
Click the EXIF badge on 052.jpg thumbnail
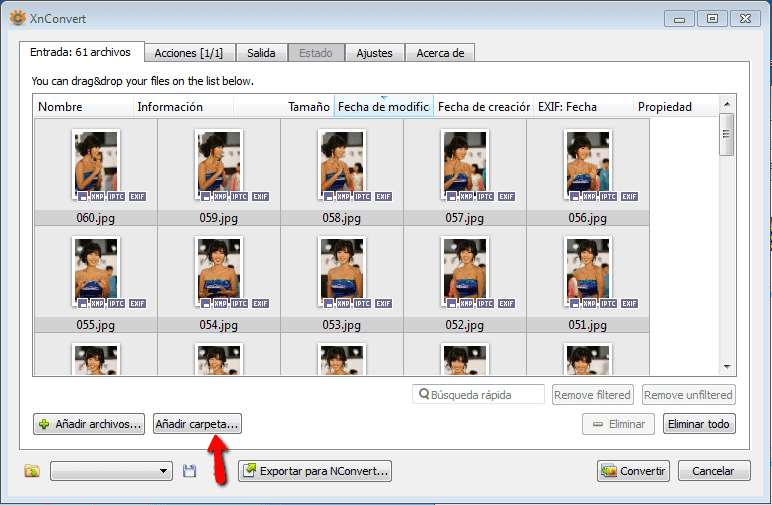(507, 303)
